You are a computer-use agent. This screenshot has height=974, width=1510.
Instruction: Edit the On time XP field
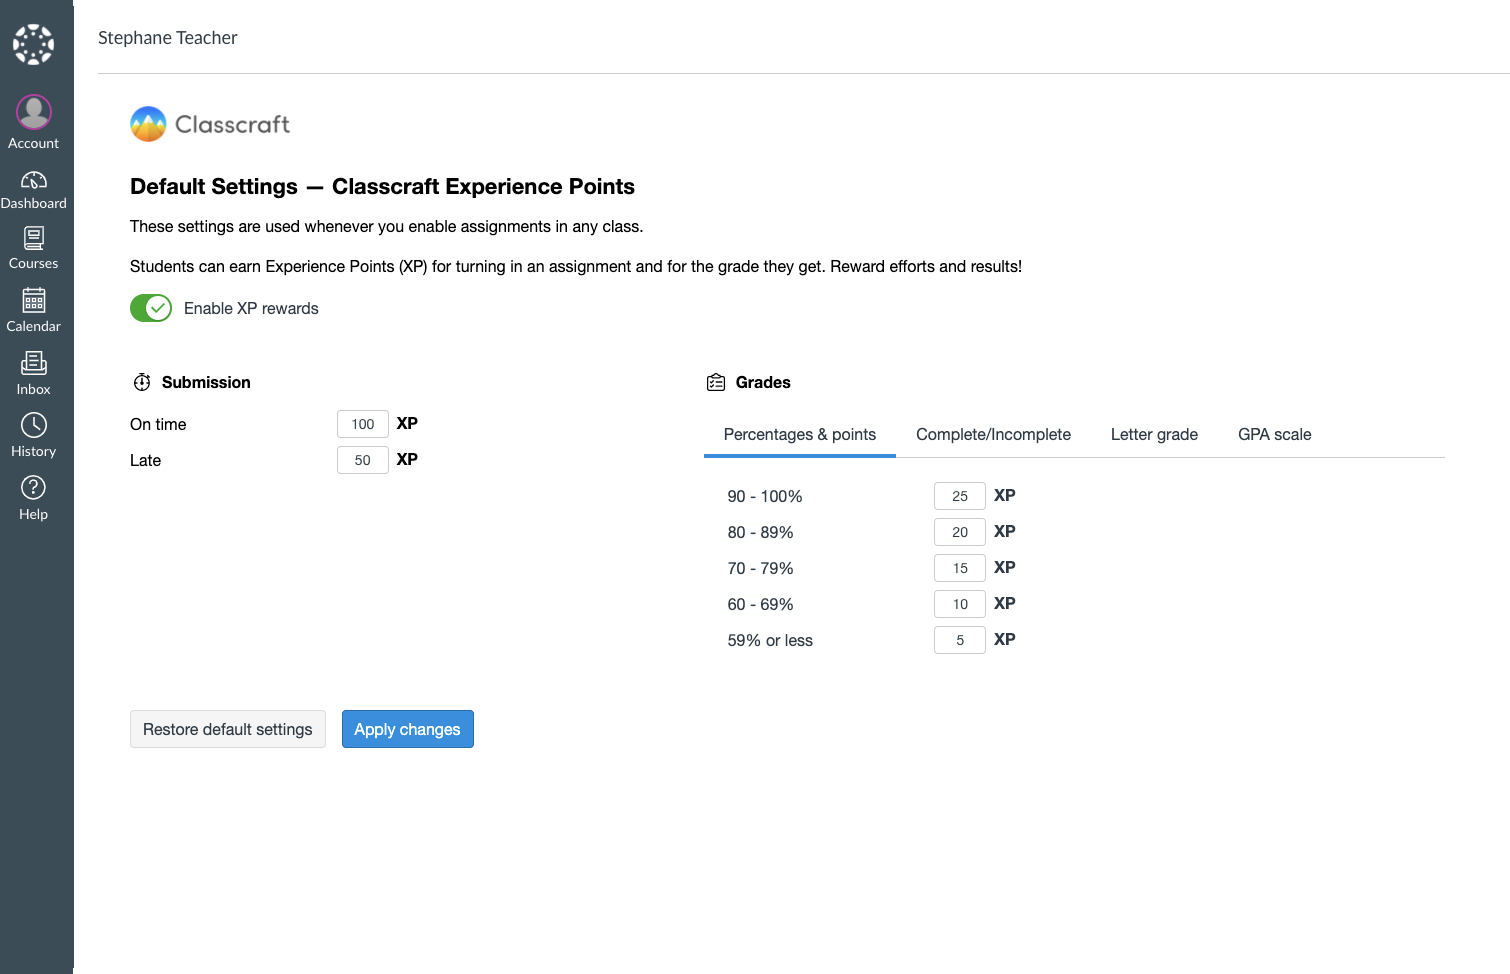pyautogui.click(x=363, y=424)
